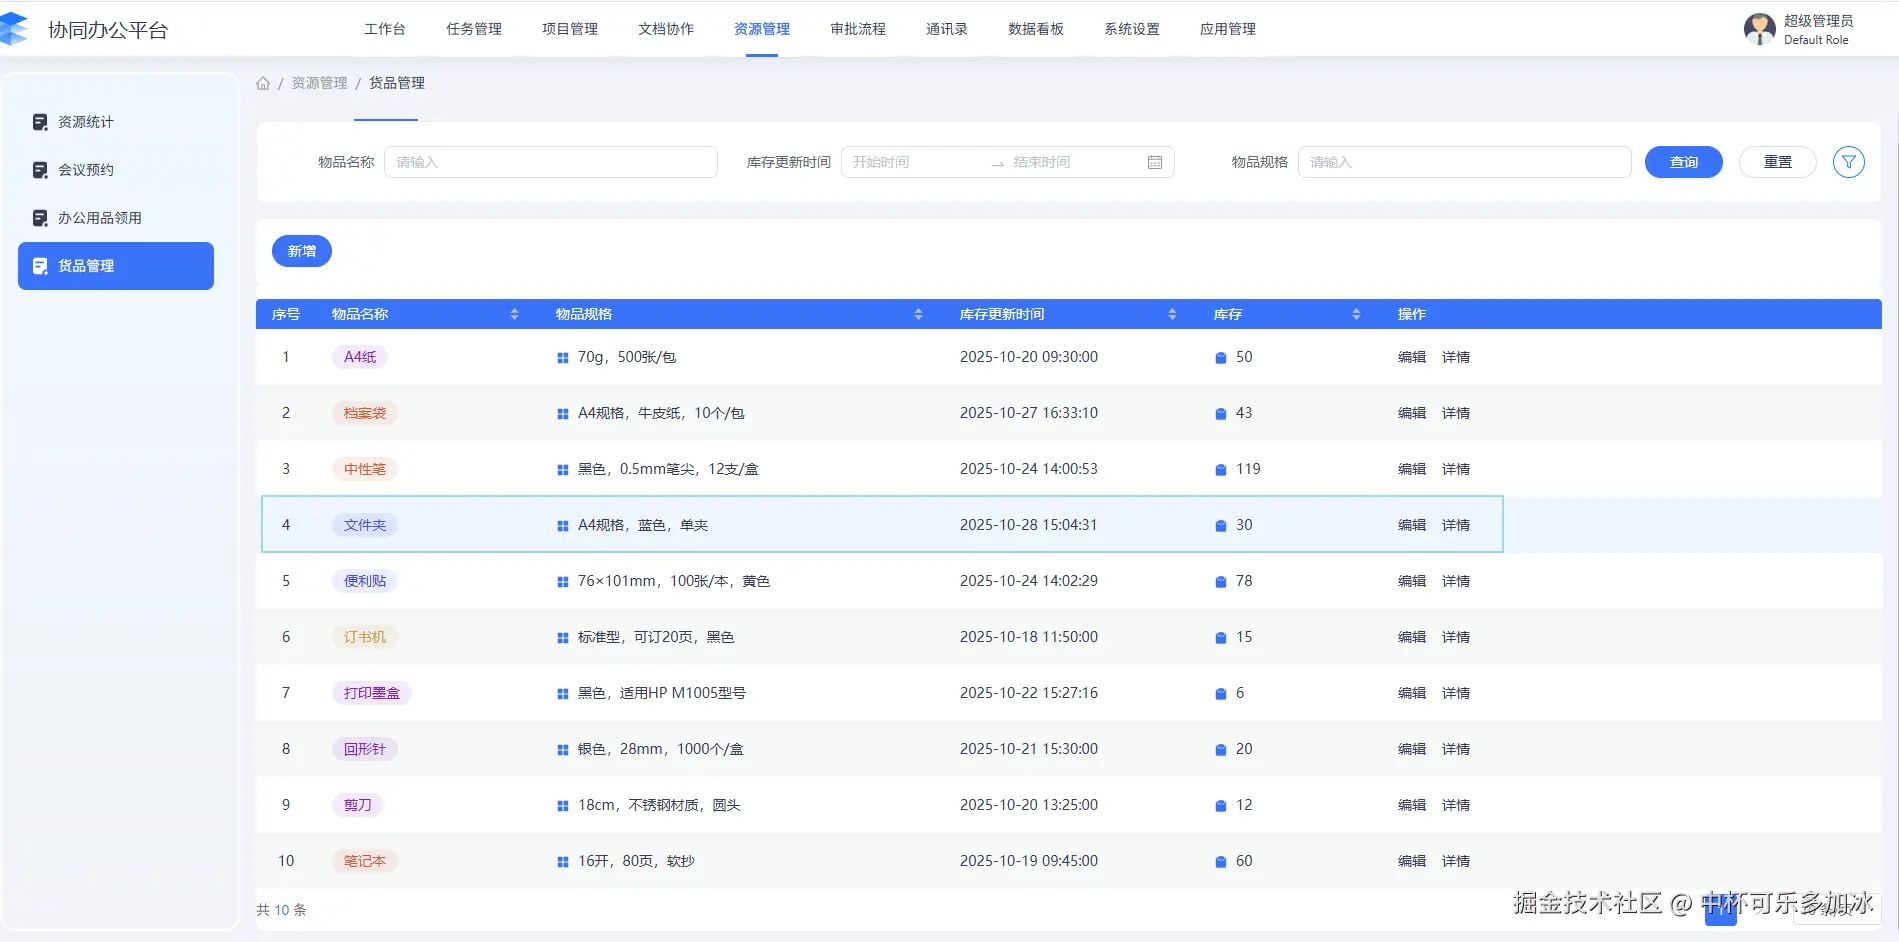The image size is (1899, 942).
Task: Sort by 库存更新时间 column arrows
Action: [1172, 314]
